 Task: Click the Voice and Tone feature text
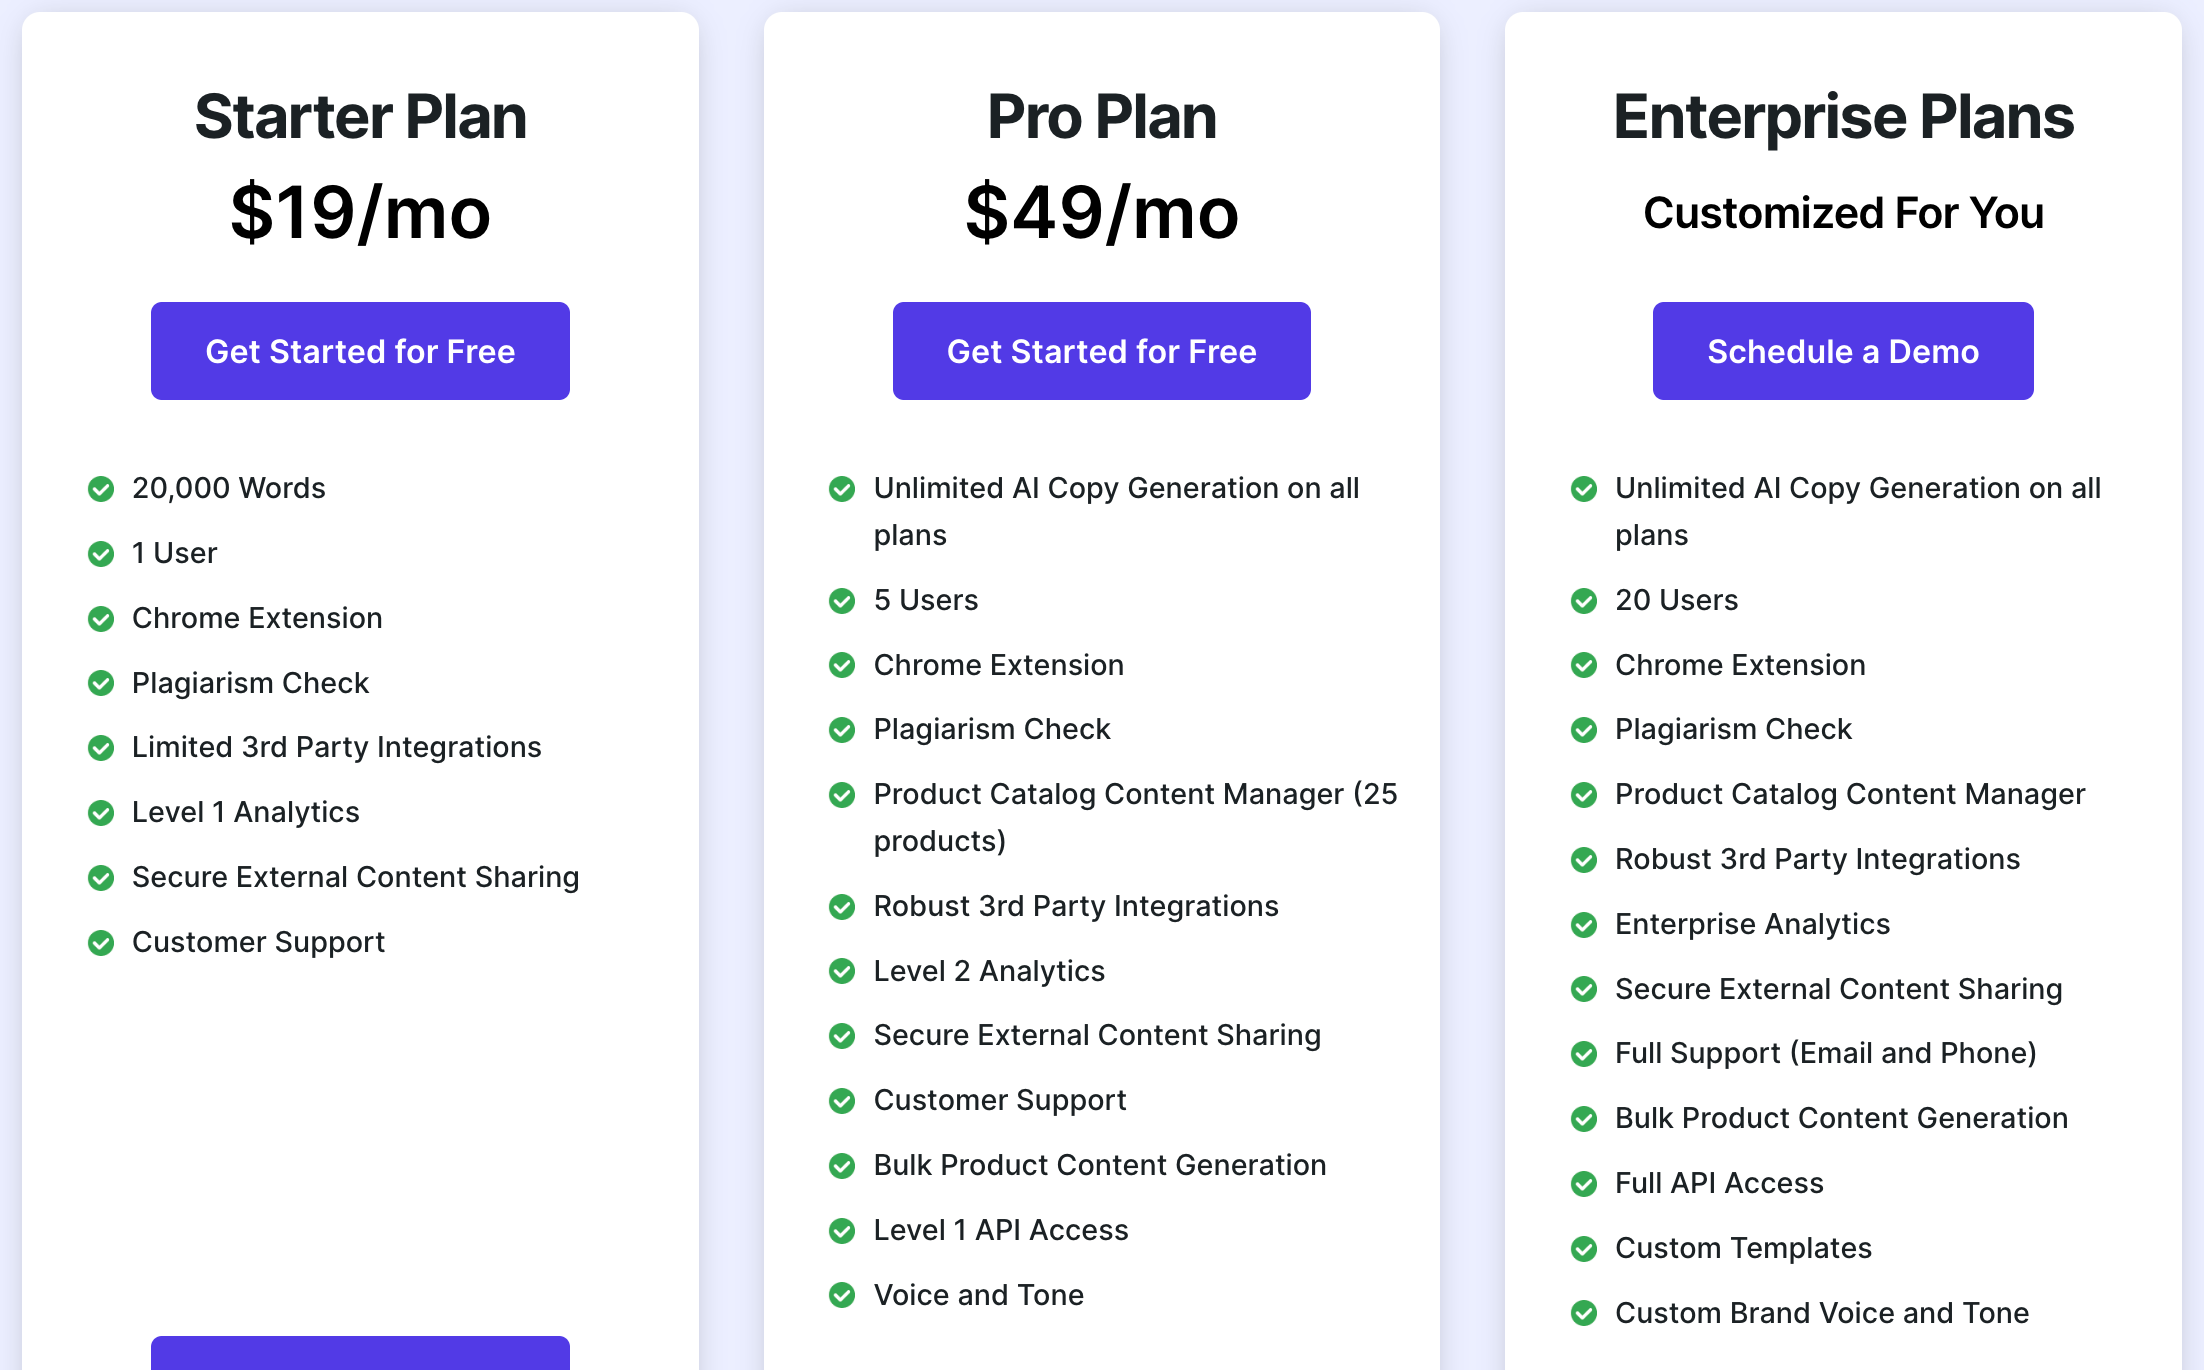[x=978, y=1295]
